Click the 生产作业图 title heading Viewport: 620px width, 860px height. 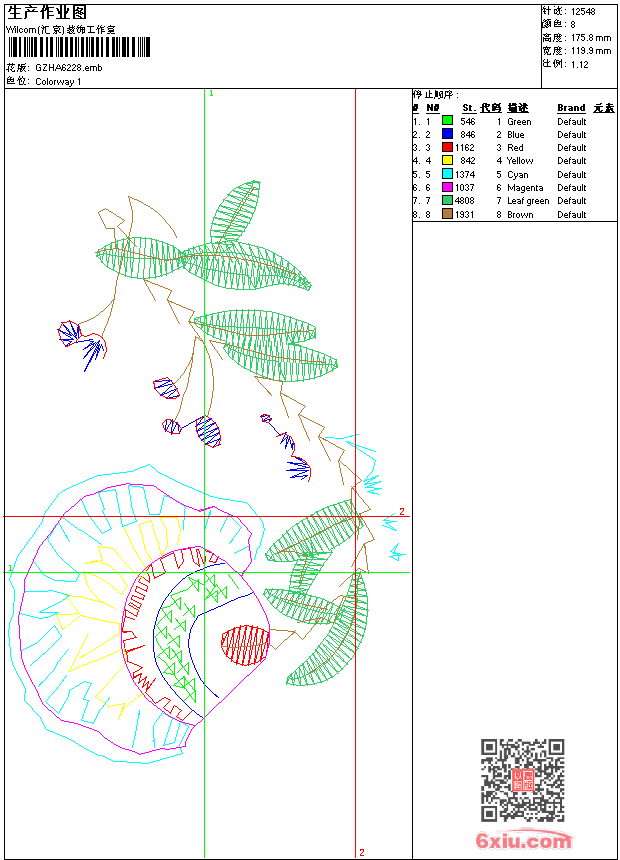[47, 13]
